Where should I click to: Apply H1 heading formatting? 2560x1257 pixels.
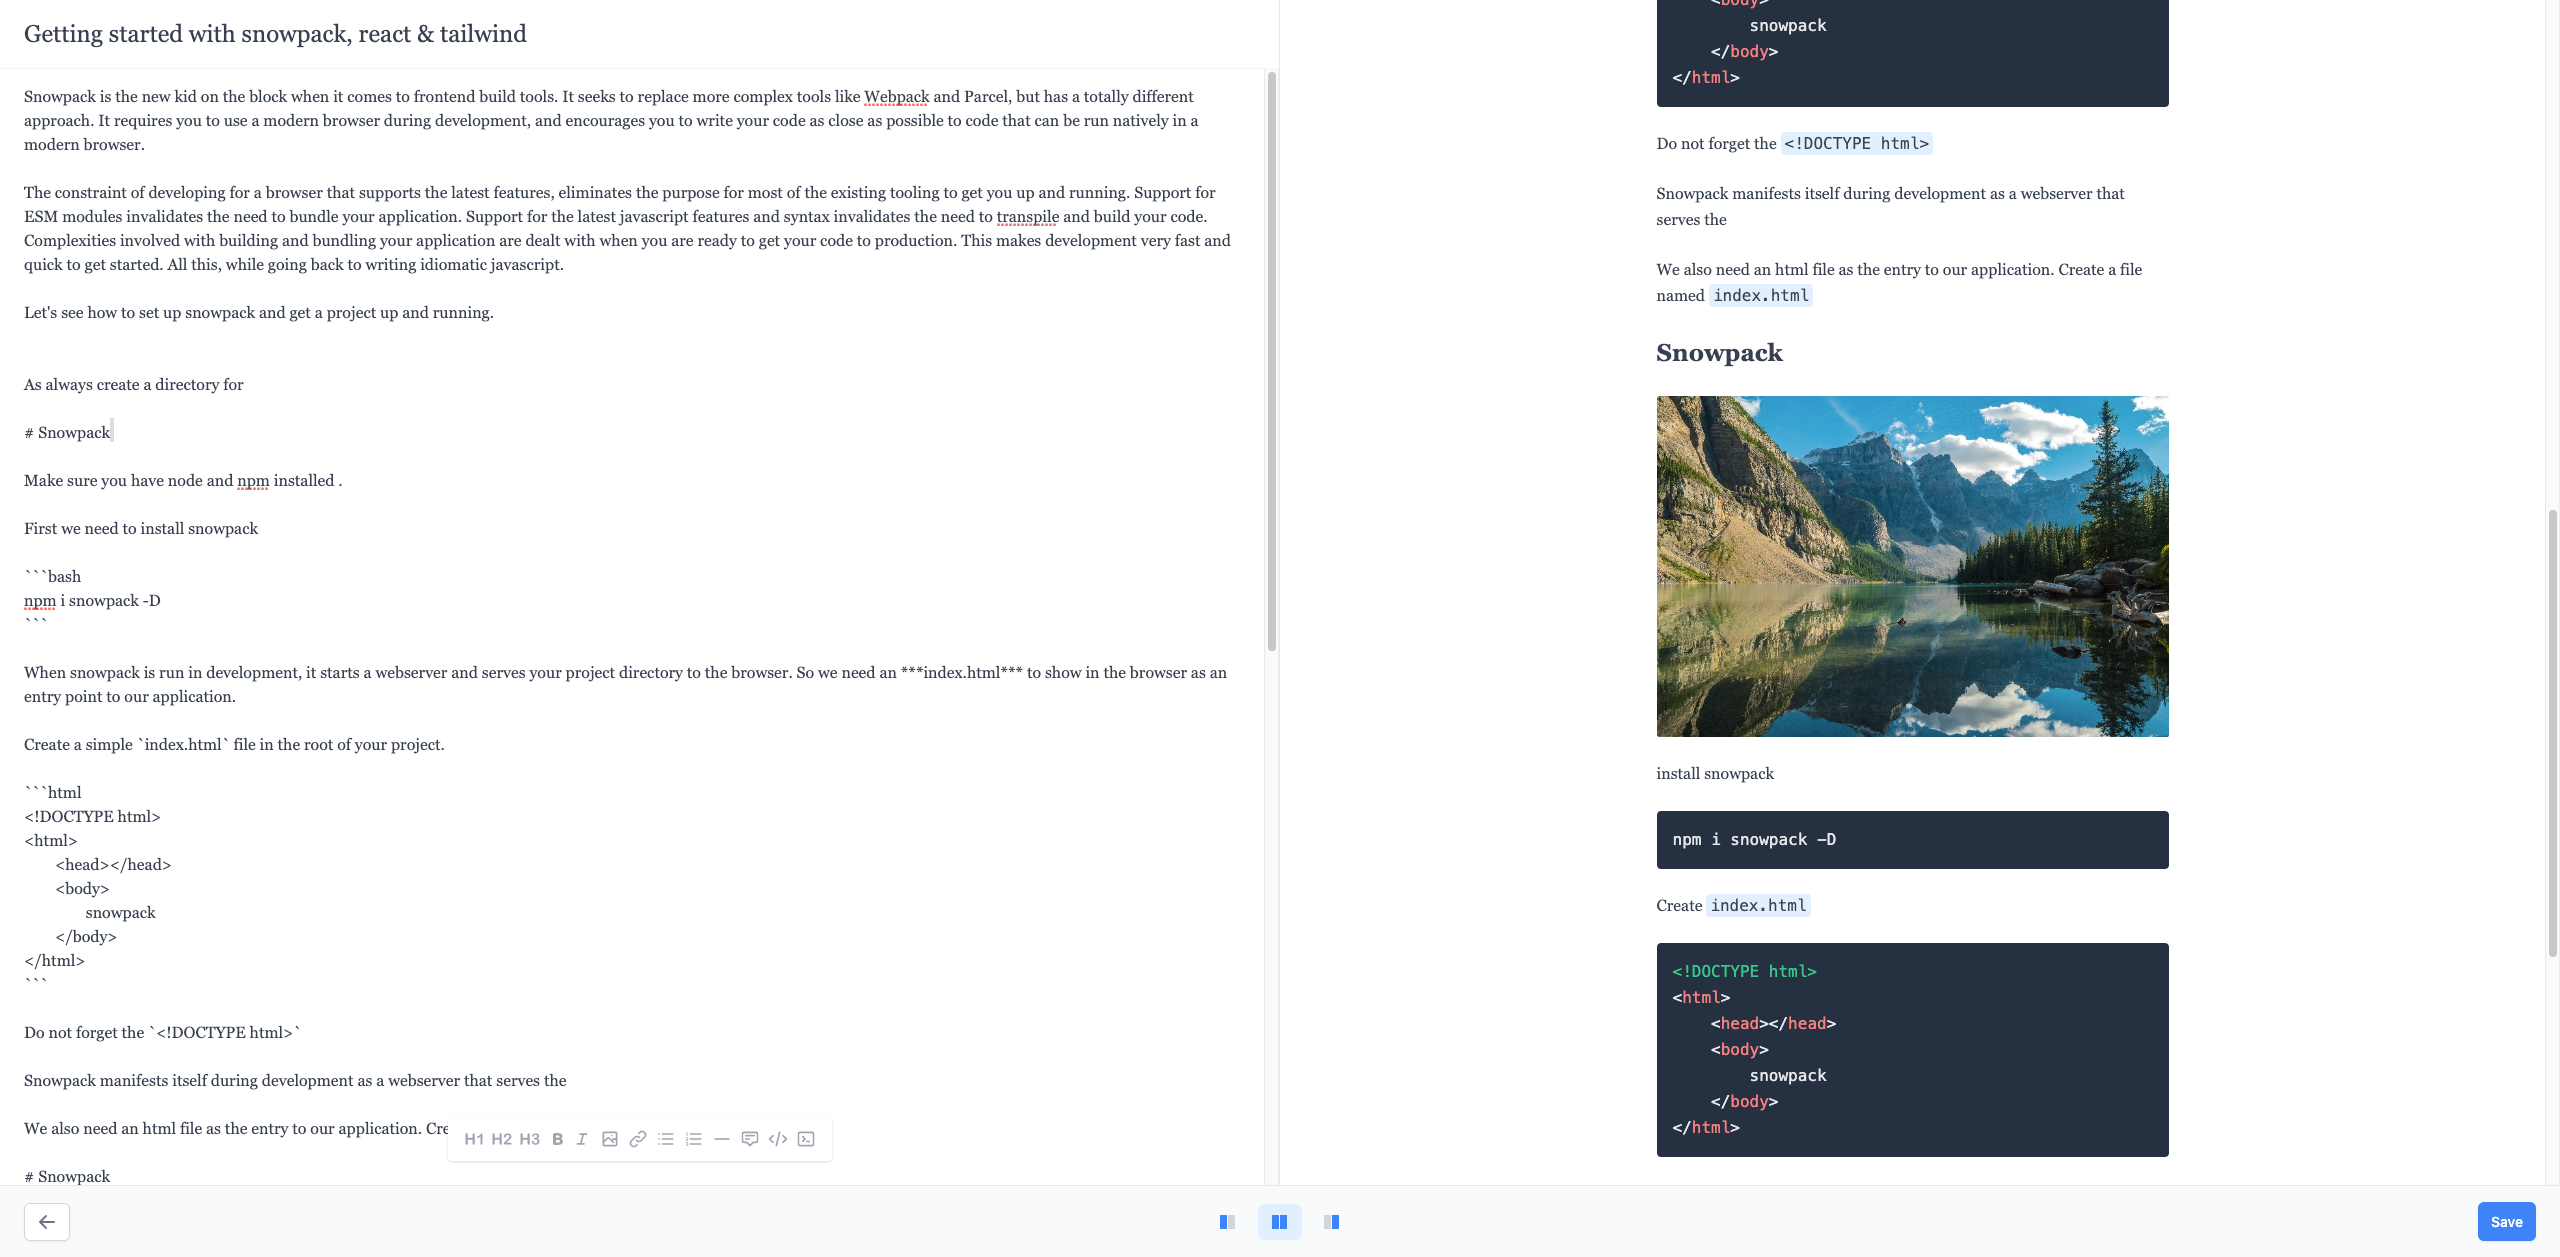pos(474,1139)
